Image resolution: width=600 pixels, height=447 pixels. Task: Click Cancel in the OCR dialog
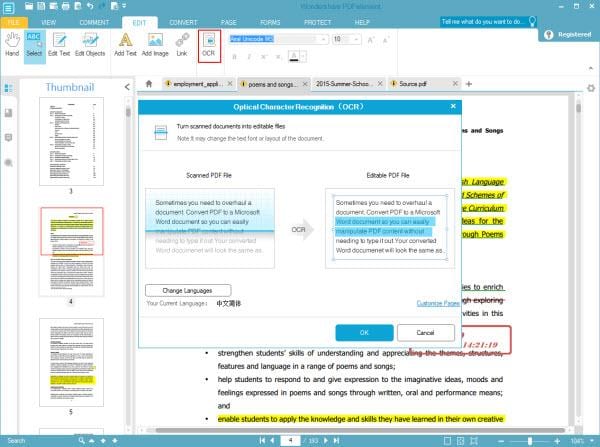(x=426, y=333)
